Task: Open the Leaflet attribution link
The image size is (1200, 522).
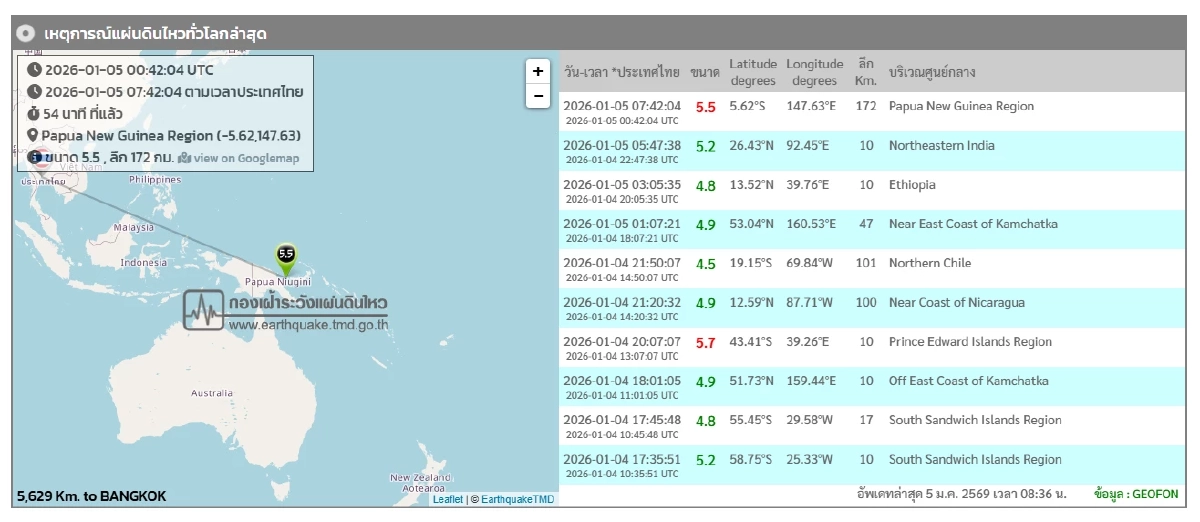Action: pyautogui.click(x=448, y=499)
